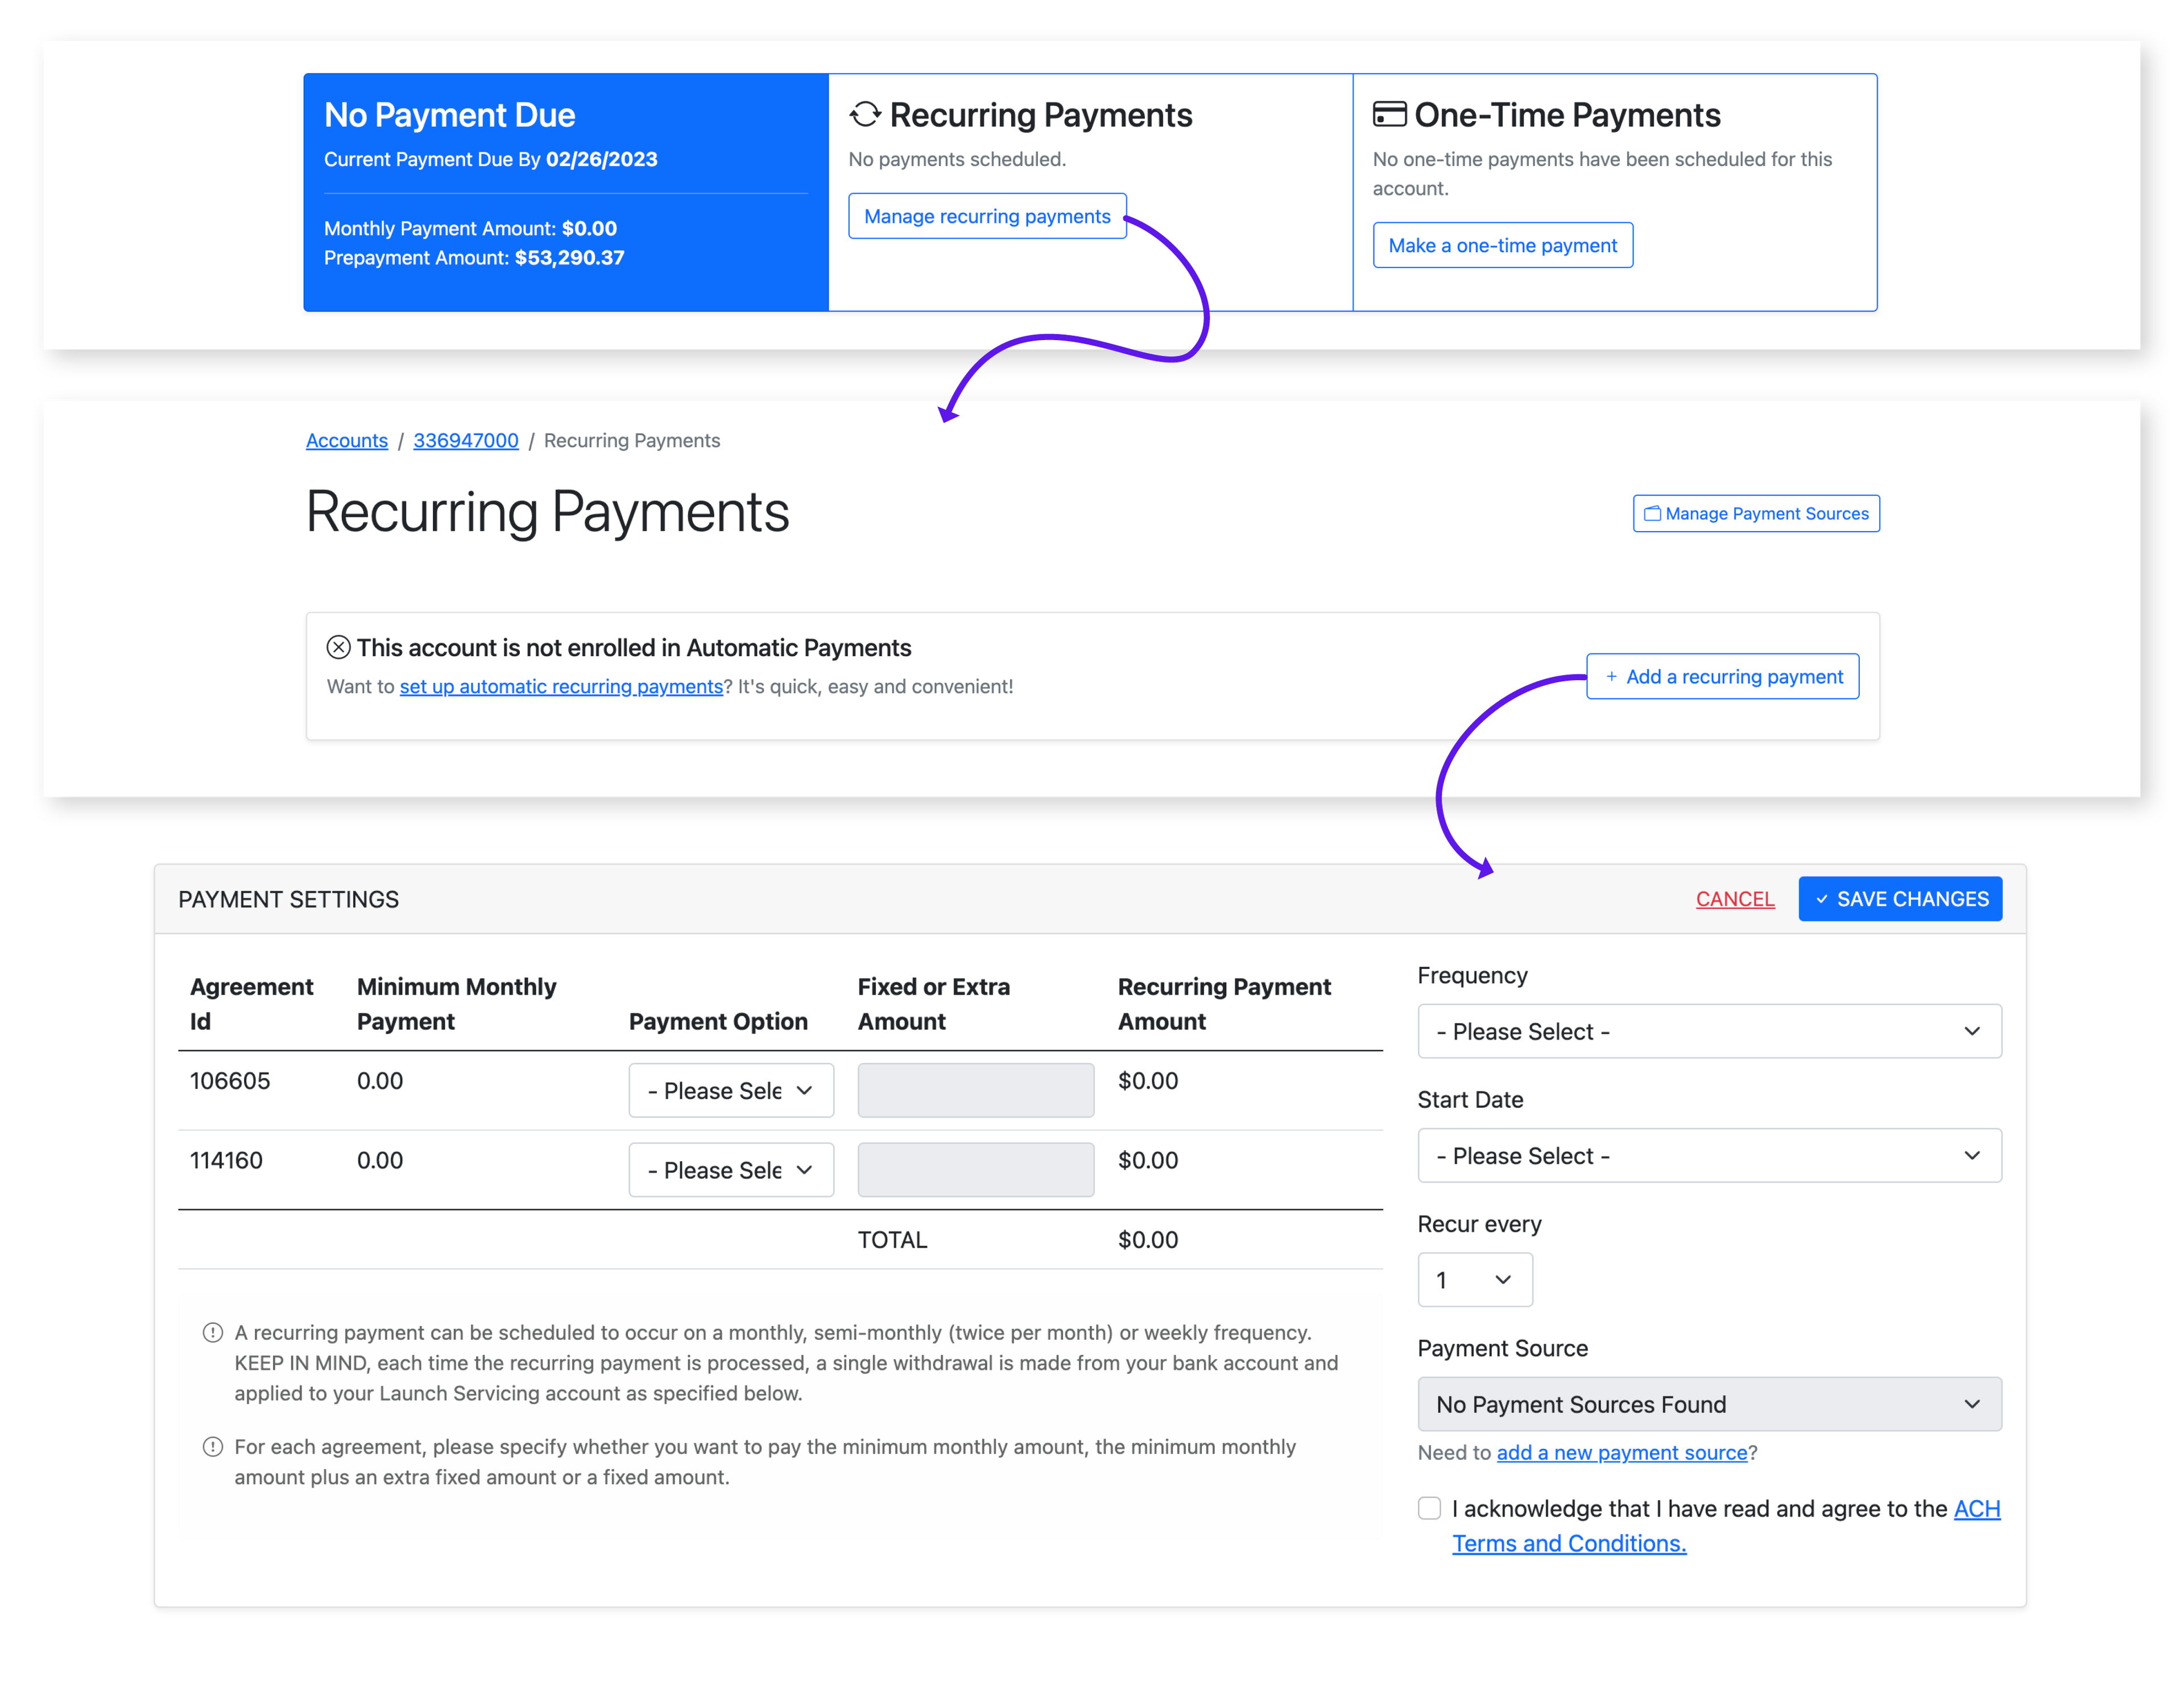The width and height of the screenshot is (2184, 1706).
Task: Click the red CANCEL link
Action: [x=1735, y=900]
